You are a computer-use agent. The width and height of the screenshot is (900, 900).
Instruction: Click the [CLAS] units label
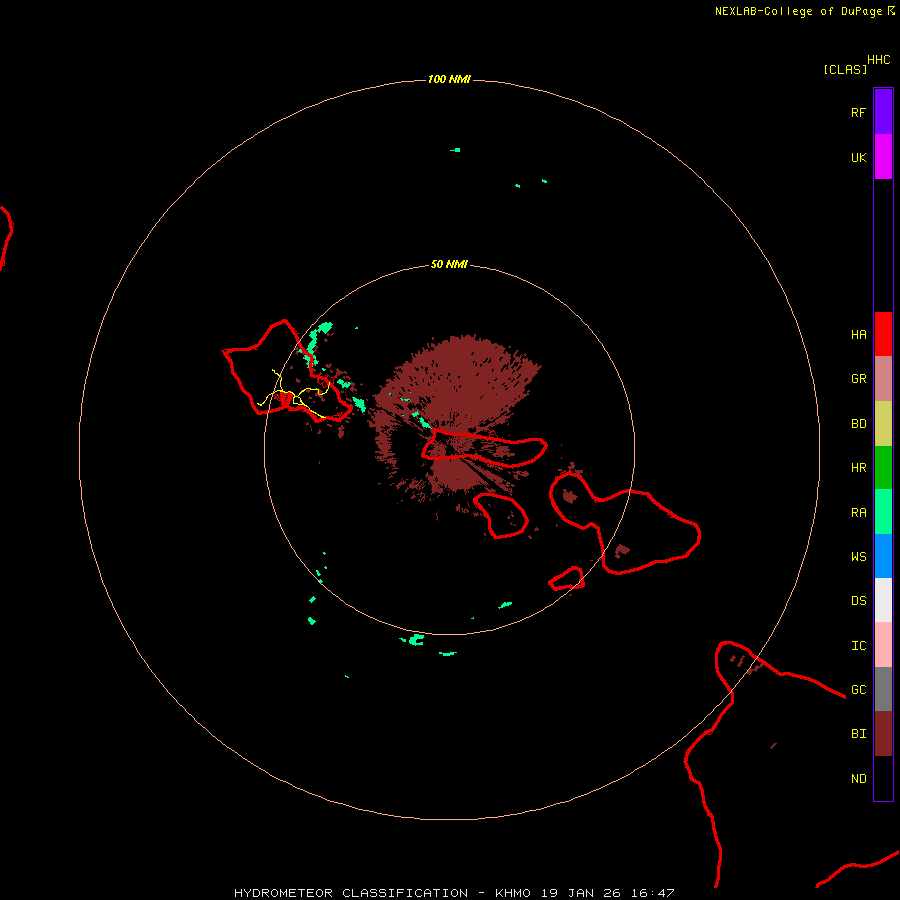click(845, 69)
